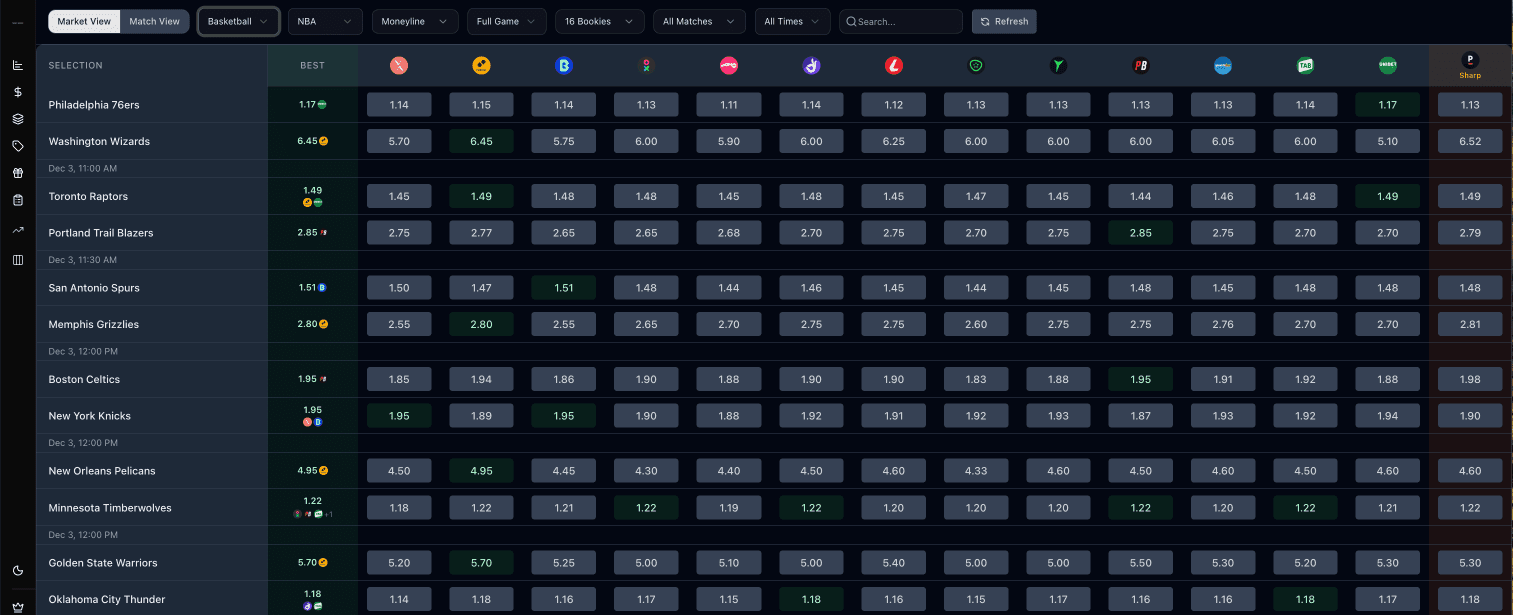This screenshot has height=615, width=1513.
Task: Open the All Matches dropdown
Action: [x=700, y=21]
